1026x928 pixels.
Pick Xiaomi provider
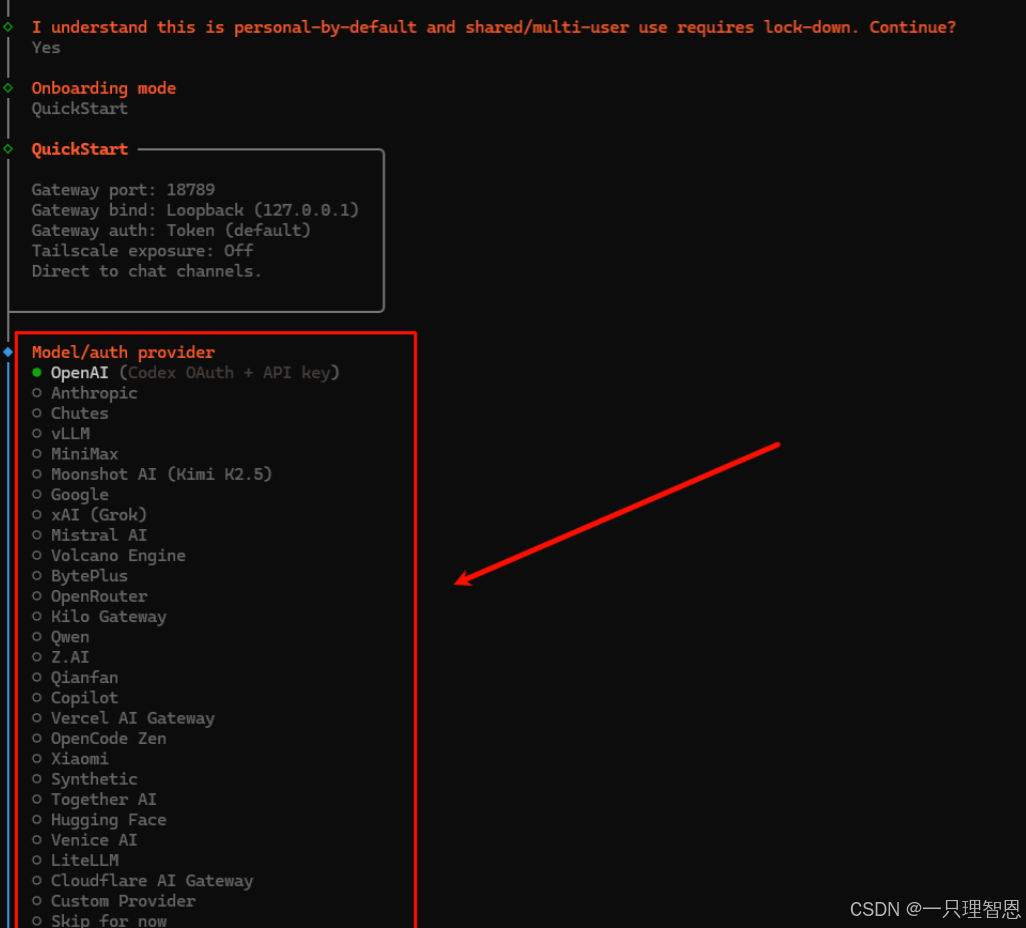tap(70, 758)
